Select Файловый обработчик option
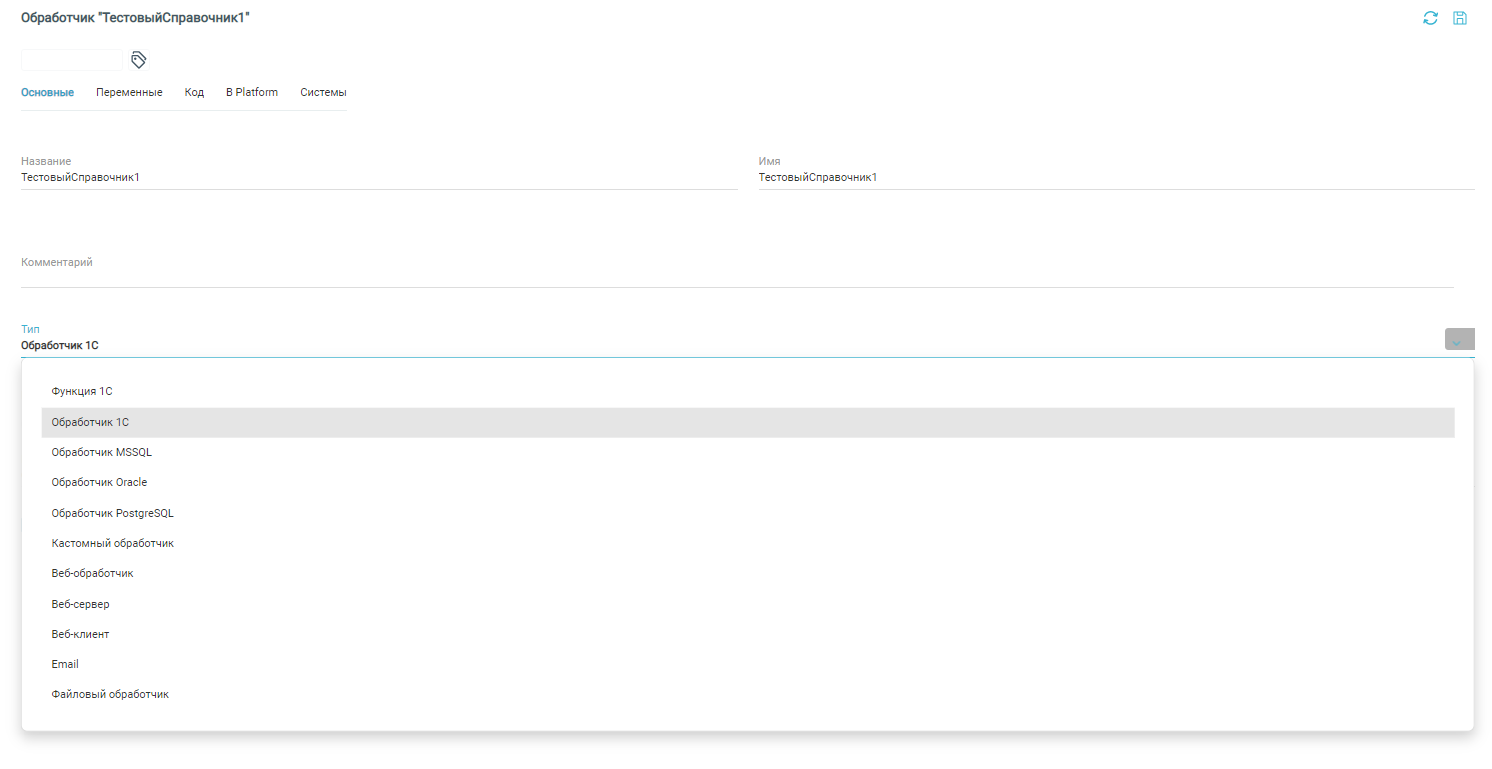1492x769 pixels. 110,694
